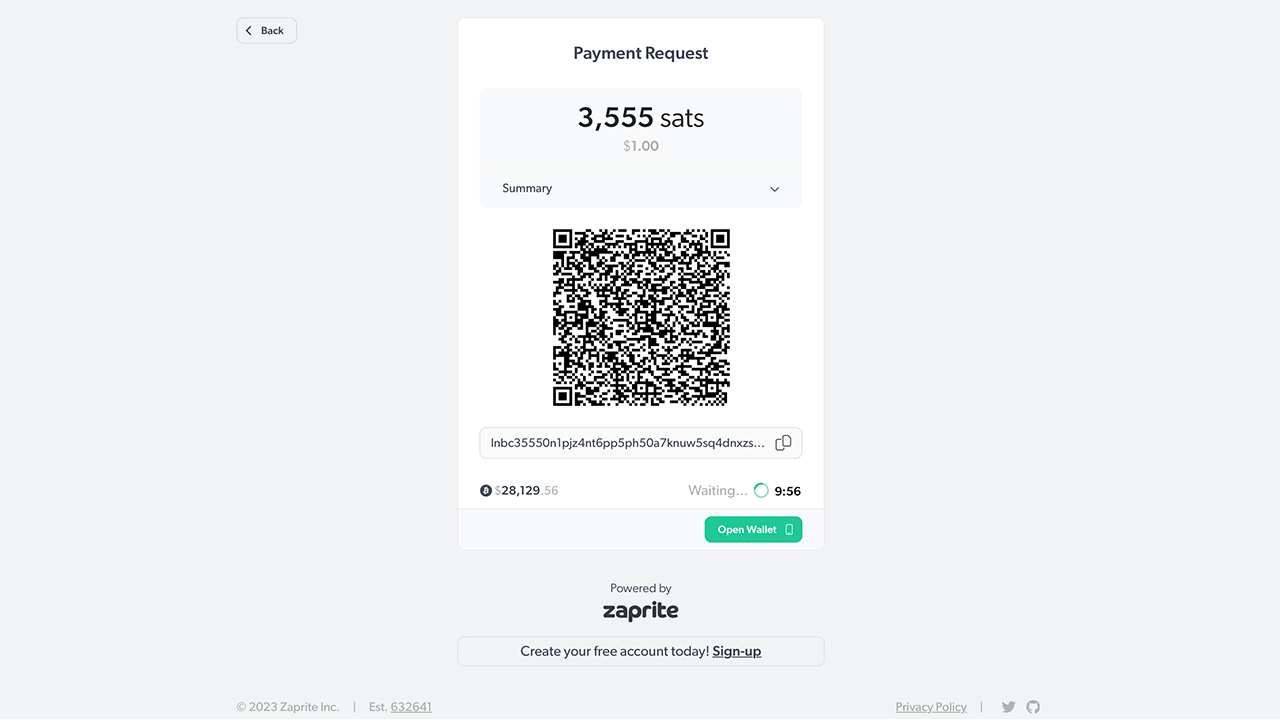Viewport: 1280px width, 720px height.
Task: Click the Summary dropdown chevron
Action: tap(774, 188)
